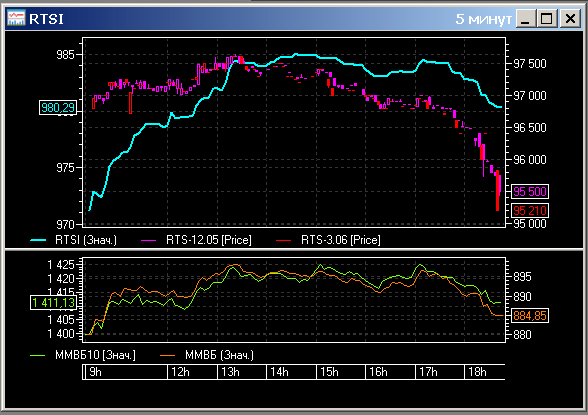Select the 13h time scale segment
The width and height of the screenshot is (588, 415).
tap(242, 372)
